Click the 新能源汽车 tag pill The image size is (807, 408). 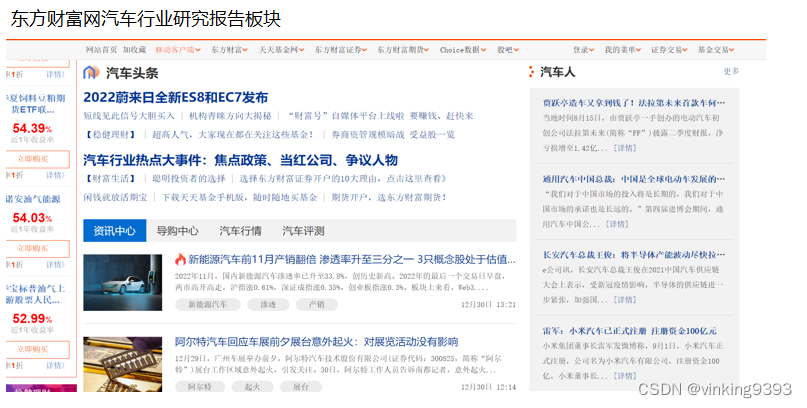tap(208, 305)
